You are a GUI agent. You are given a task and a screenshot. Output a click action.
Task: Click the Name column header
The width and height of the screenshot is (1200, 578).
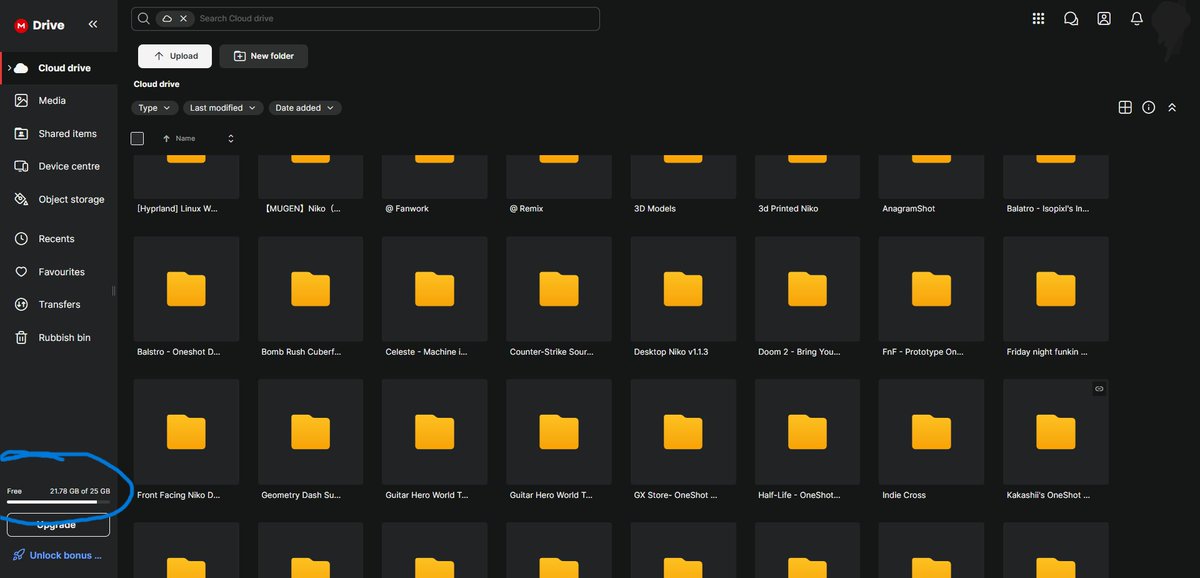(x=186, y=139)
